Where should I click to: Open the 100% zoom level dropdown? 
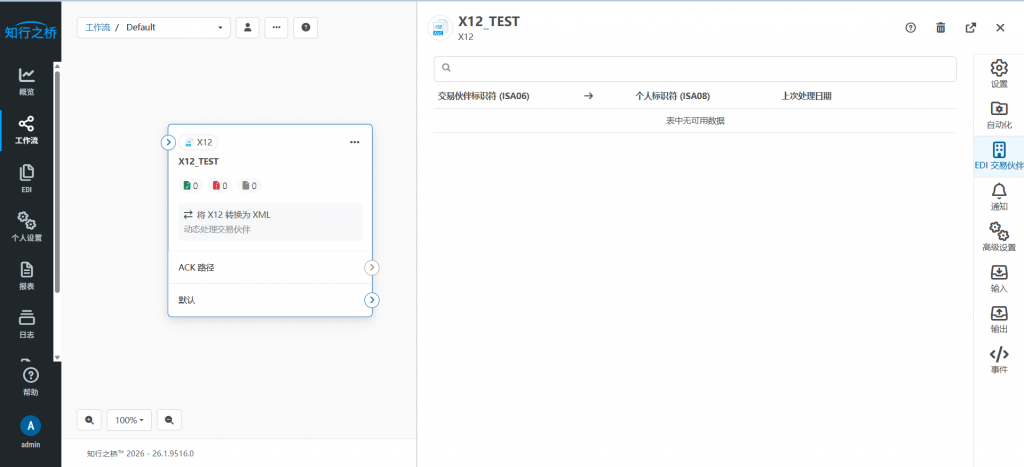pyautogui.click(x=129, y=420)
